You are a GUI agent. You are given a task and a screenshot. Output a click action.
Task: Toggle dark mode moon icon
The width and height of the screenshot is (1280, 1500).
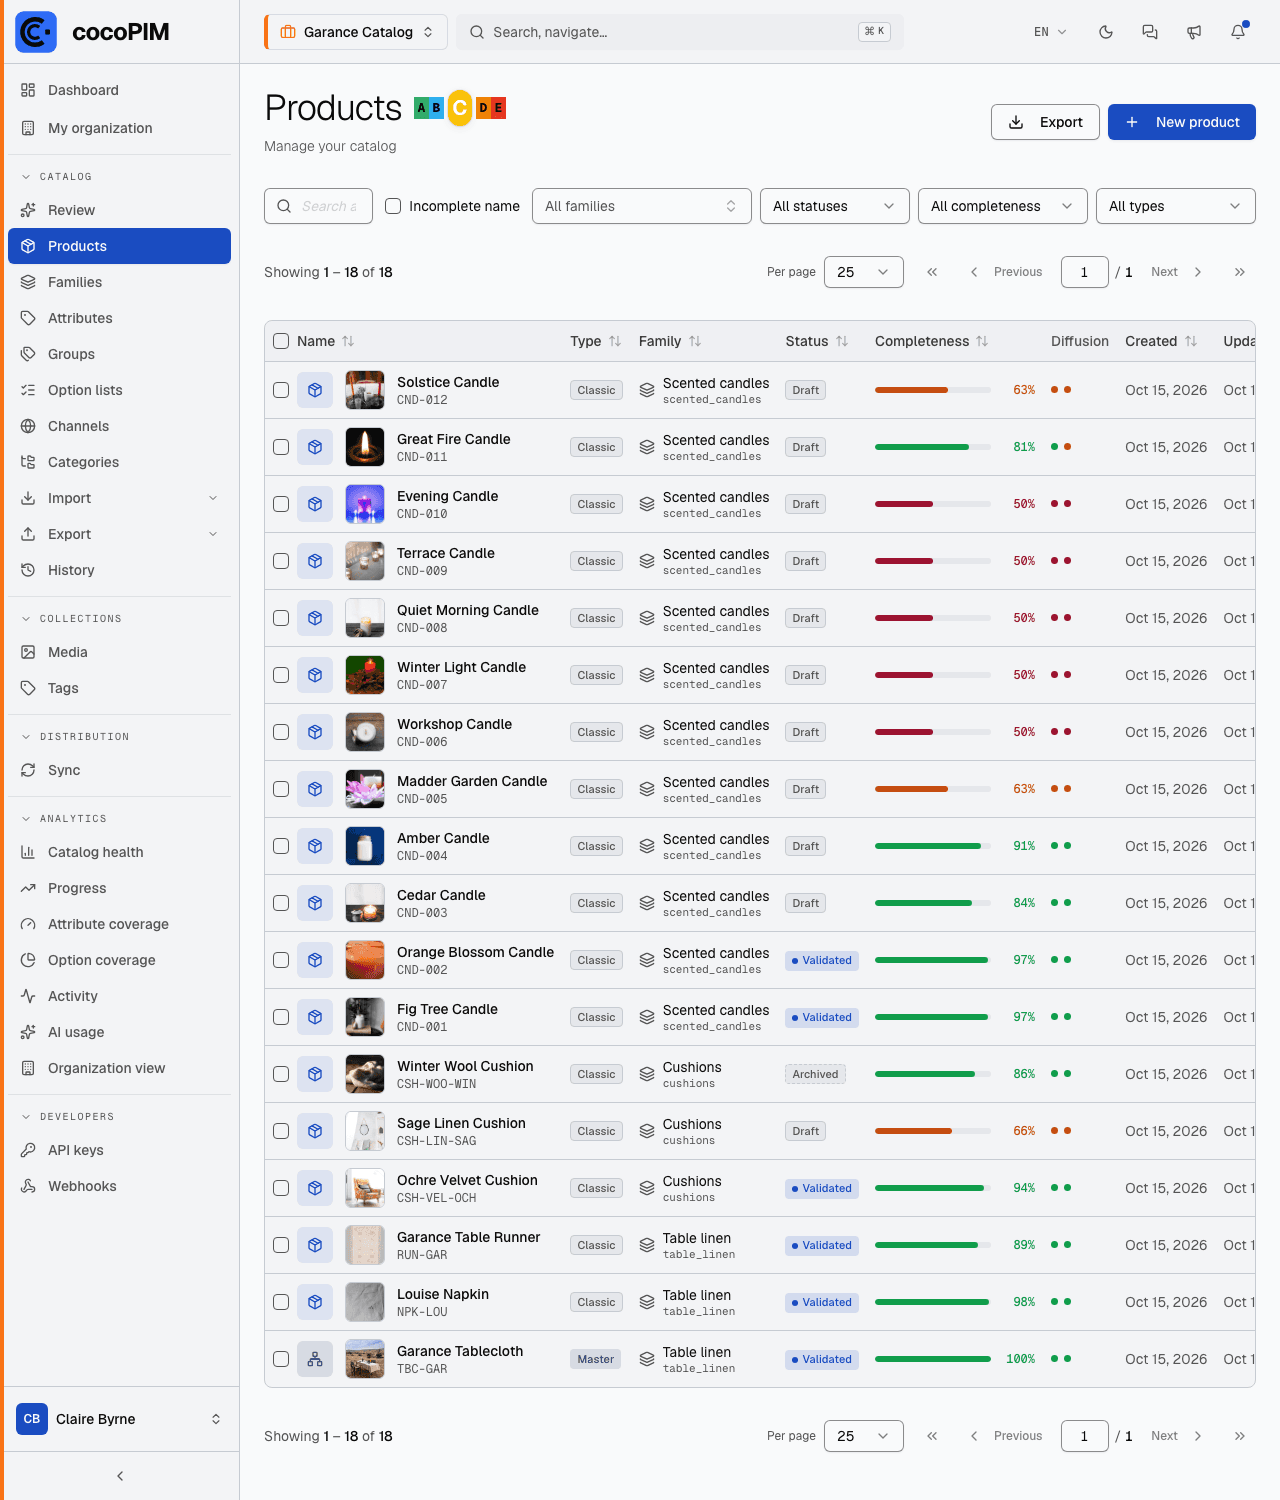coord(1106,32)
